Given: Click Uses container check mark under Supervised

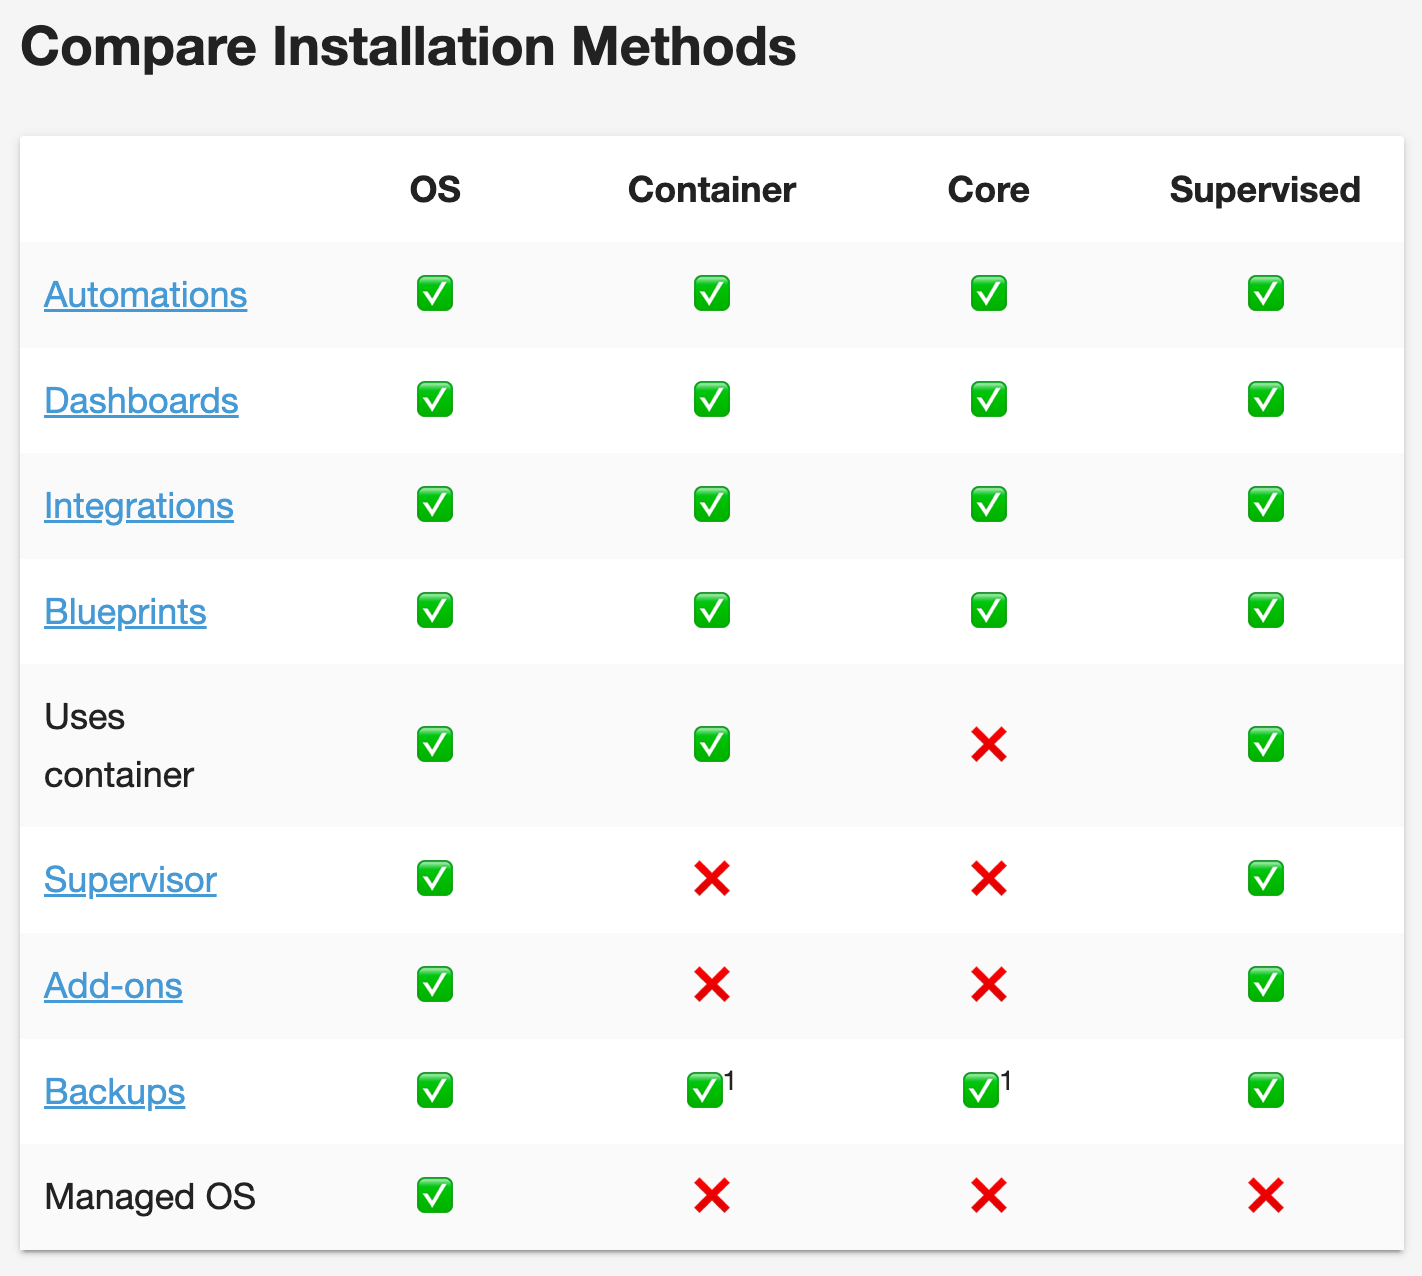Looking at the screenshot, I should 1266,745.
